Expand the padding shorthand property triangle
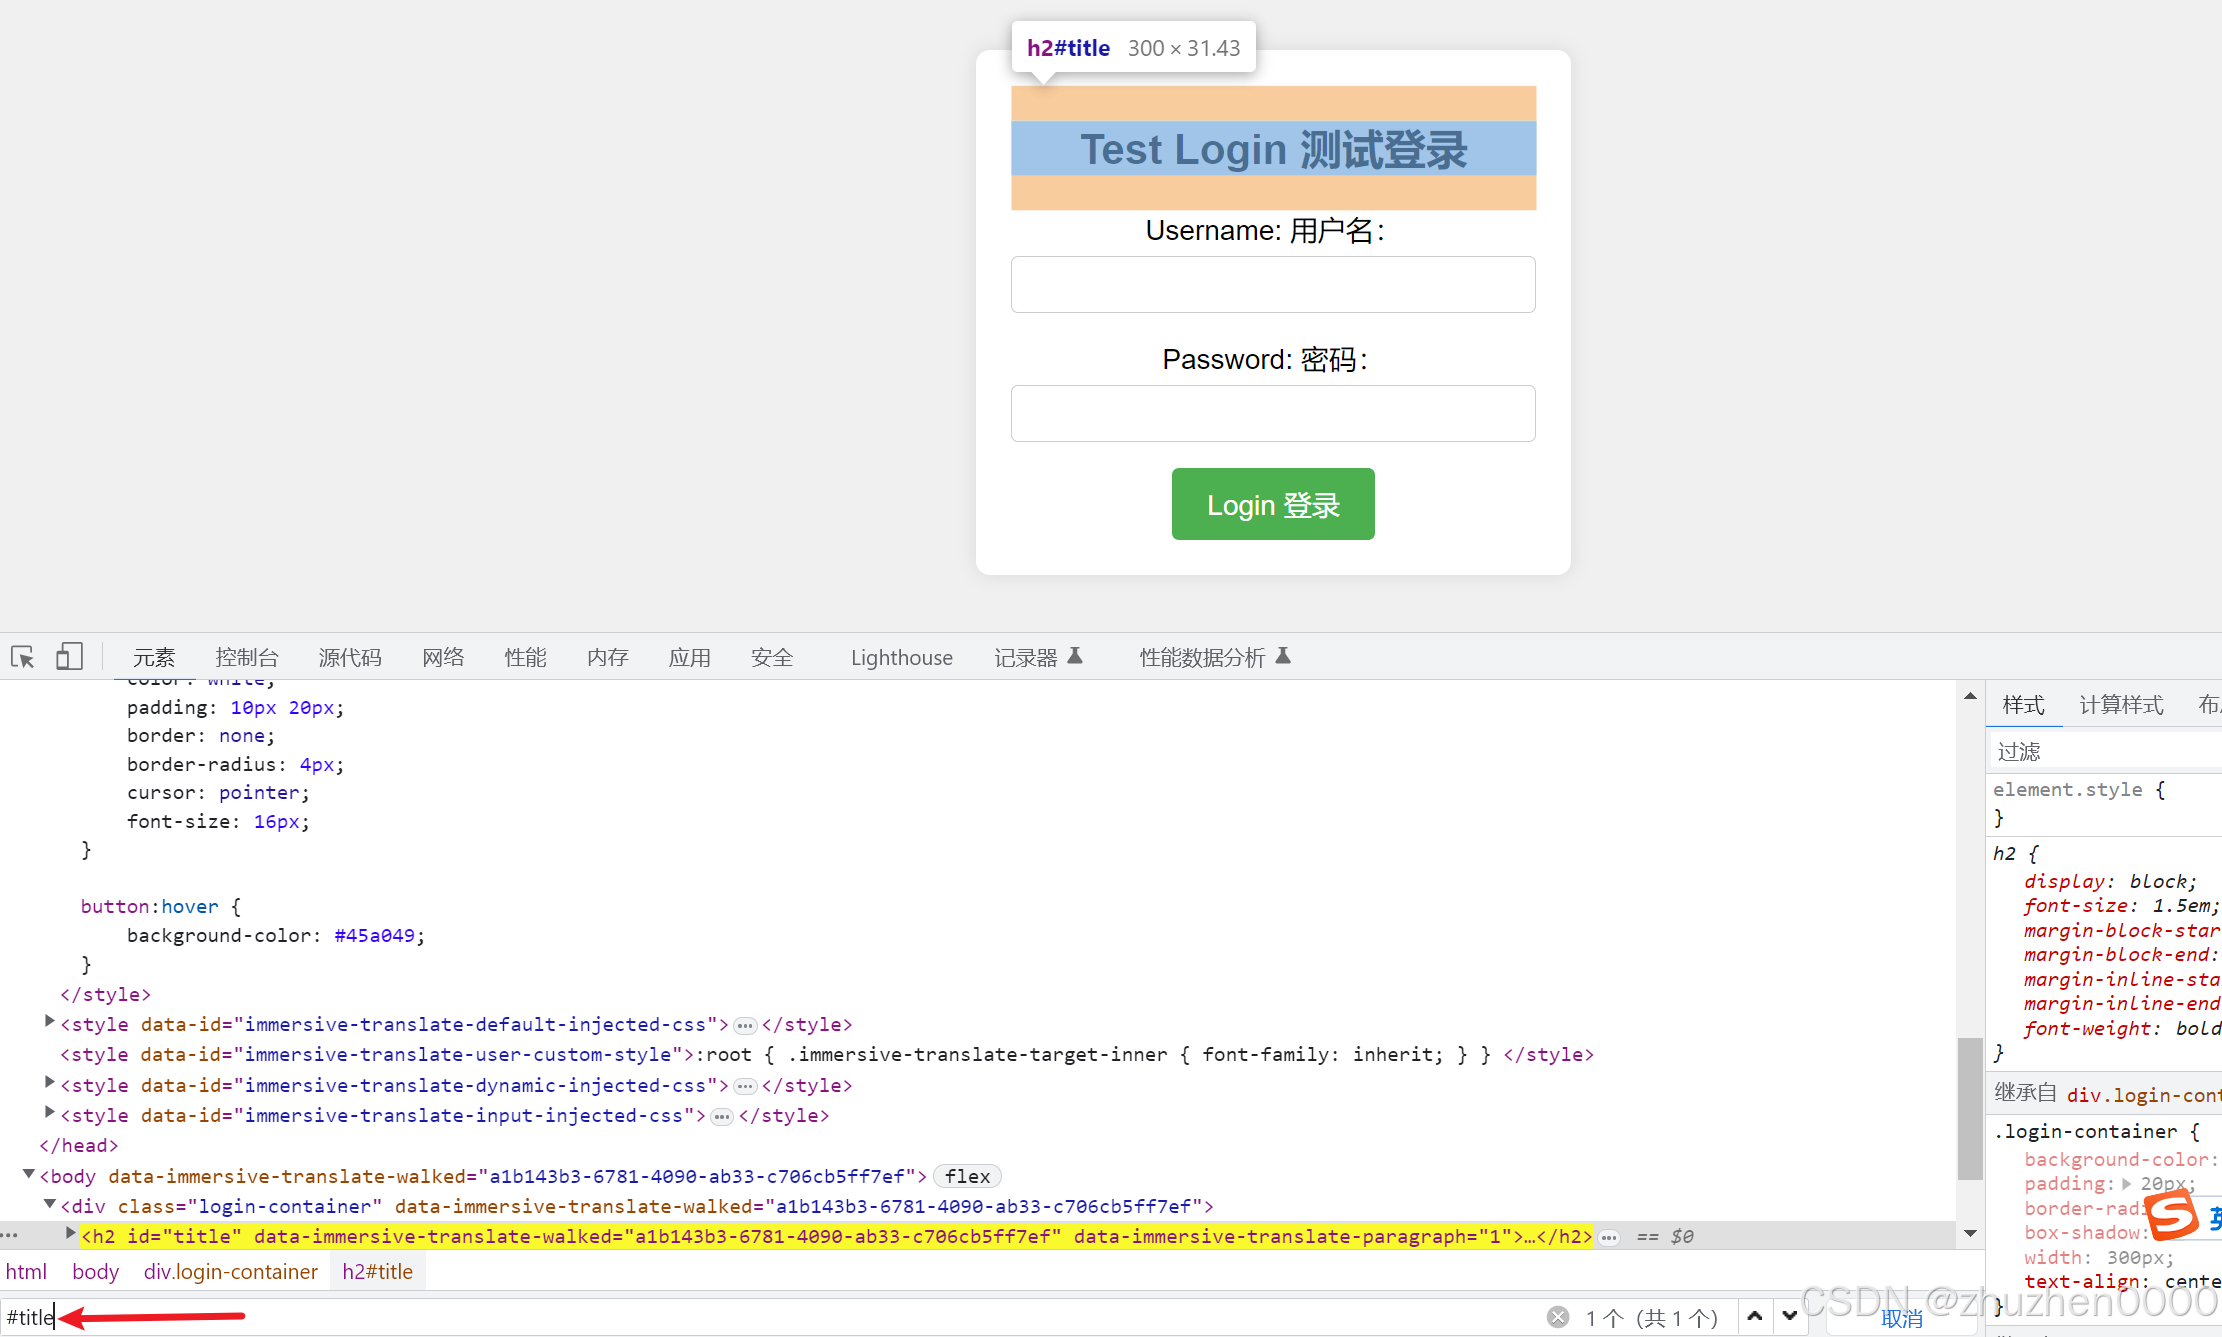 pyautogui.click(x=2127, y=1184)
